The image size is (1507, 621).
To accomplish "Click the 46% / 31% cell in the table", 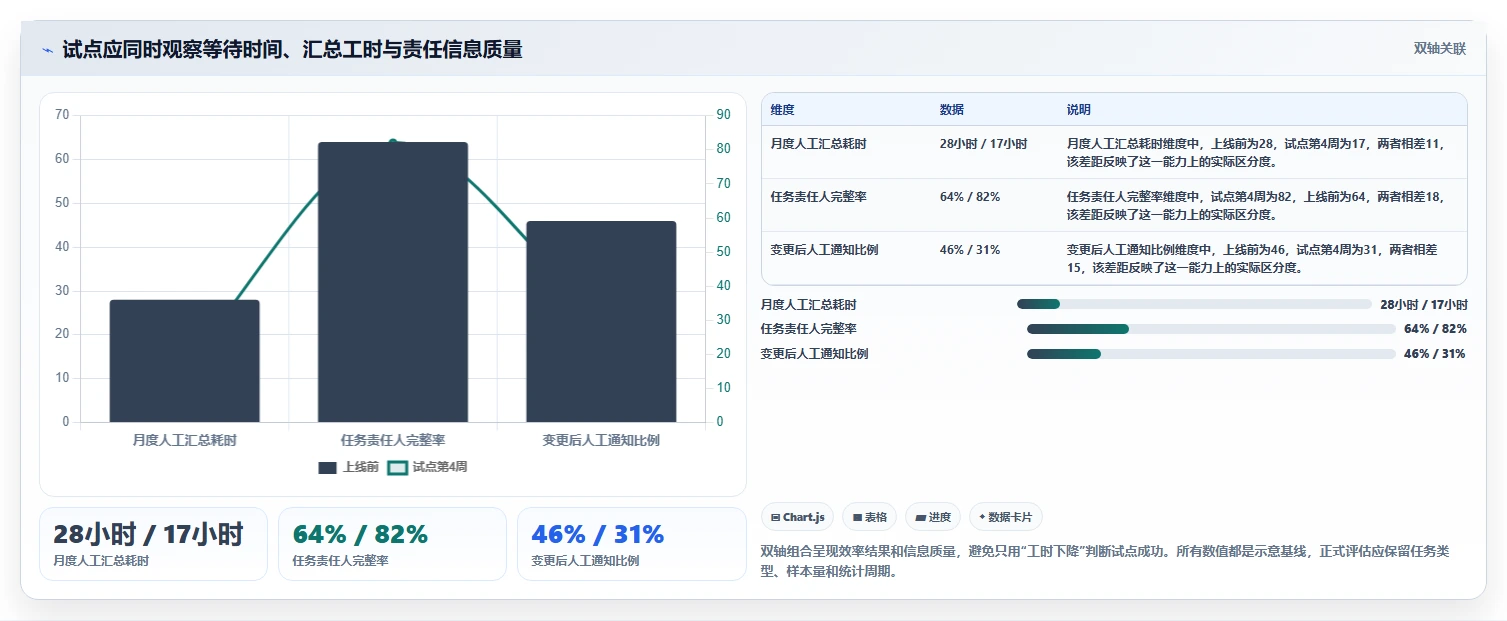I will (x=969, y=250).
